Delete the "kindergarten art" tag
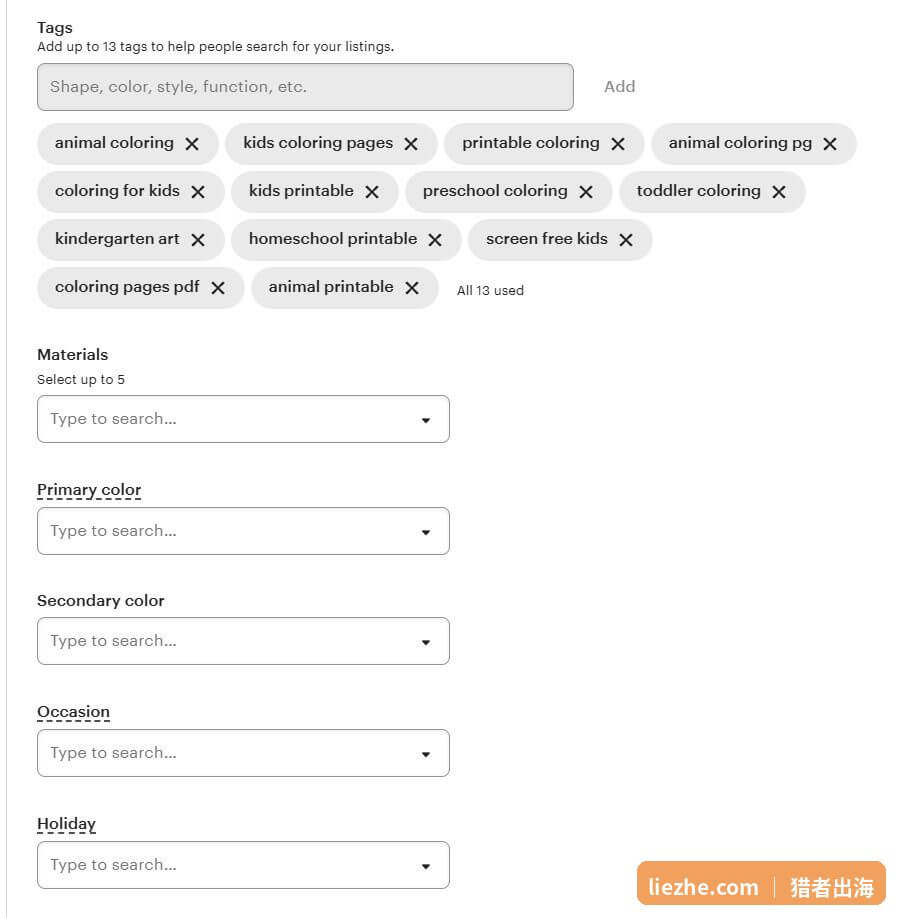Screen dimensions: 899x918 tap(198, 240)
